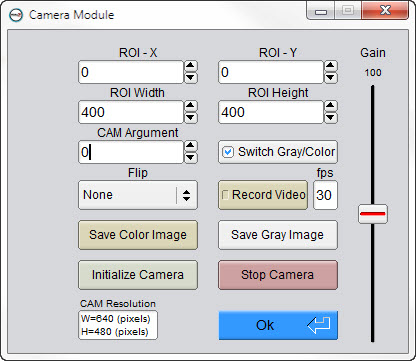
Task: Increase ROI - Y value with up arrow
Action: [x=330, y=66]
